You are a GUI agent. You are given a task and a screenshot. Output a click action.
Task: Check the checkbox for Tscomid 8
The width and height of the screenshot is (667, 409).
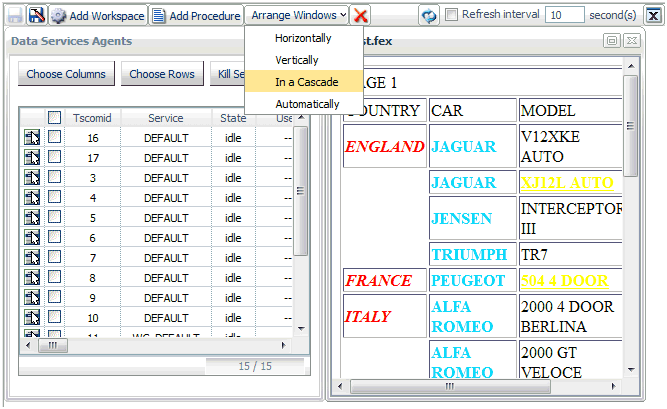(x=54, y=277)
